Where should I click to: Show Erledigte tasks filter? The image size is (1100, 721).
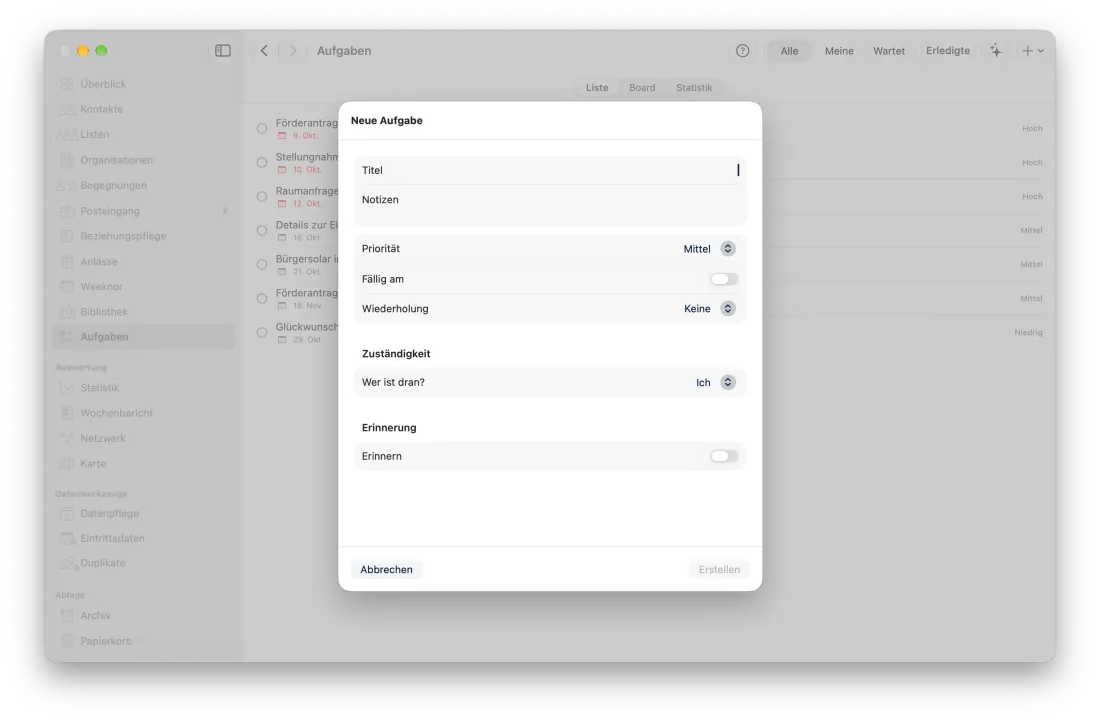click(948, 50)
